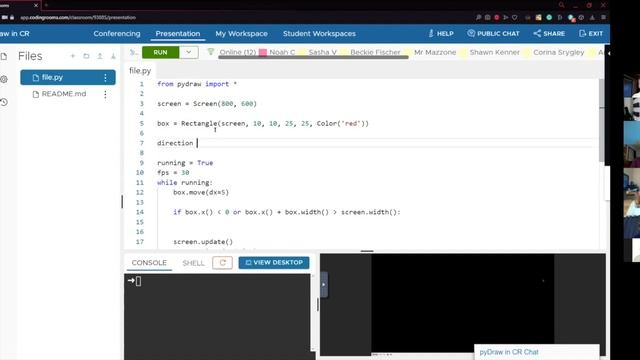Screen dimensions: 640x360
Task: Click the HELP button
Action: [441, 33]
